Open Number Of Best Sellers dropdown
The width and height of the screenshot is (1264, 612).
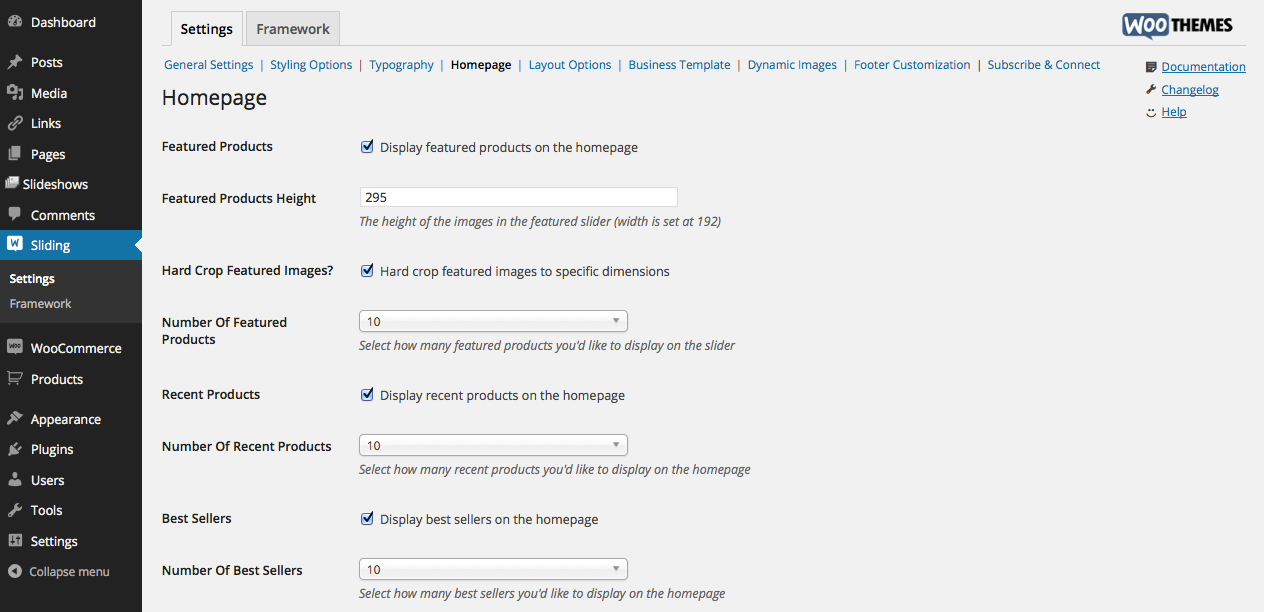point(493,569)
